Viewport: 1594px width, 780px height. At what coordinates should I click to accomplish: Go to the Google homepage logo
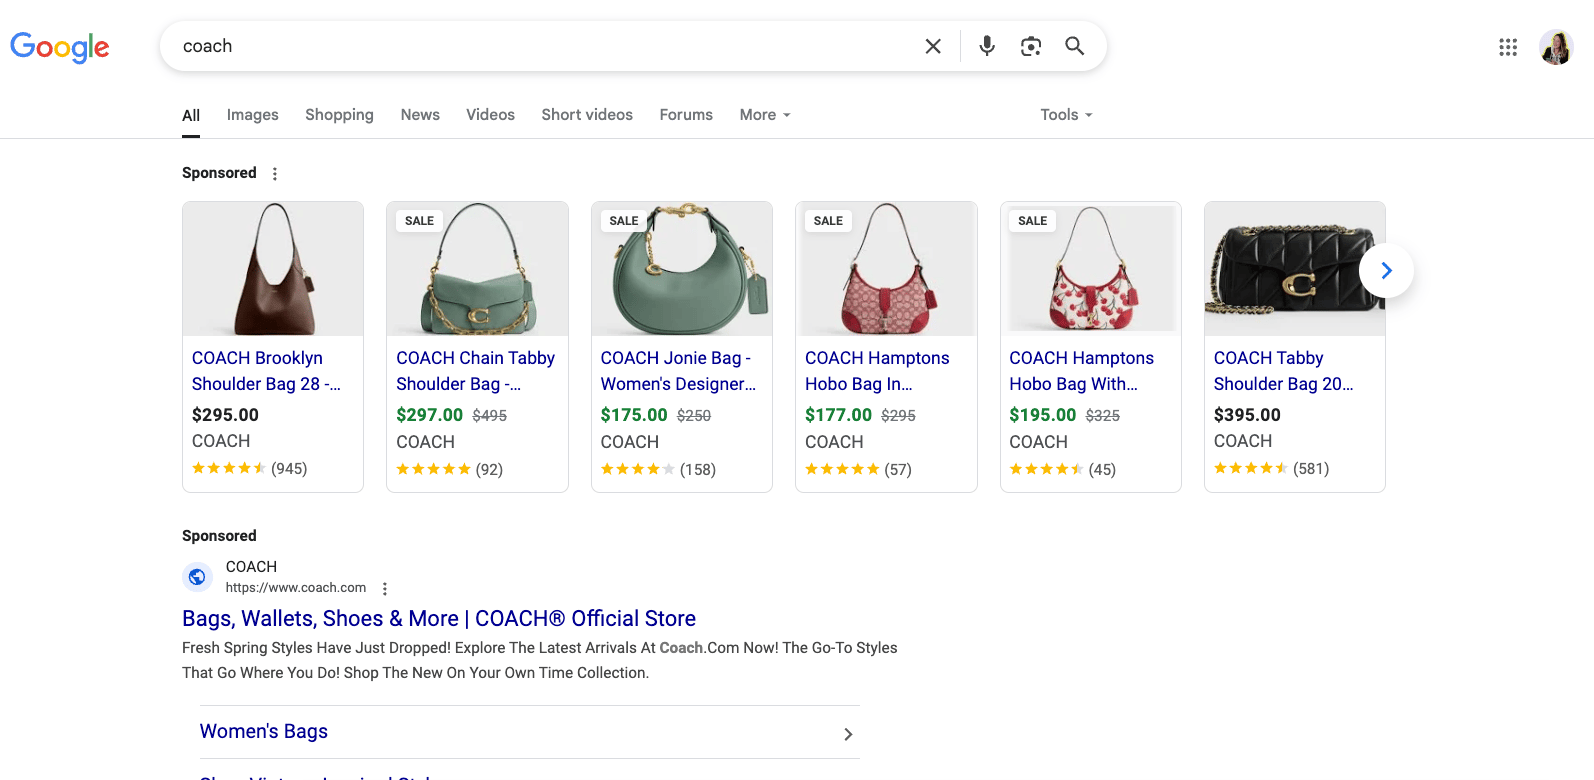(60, 47)
